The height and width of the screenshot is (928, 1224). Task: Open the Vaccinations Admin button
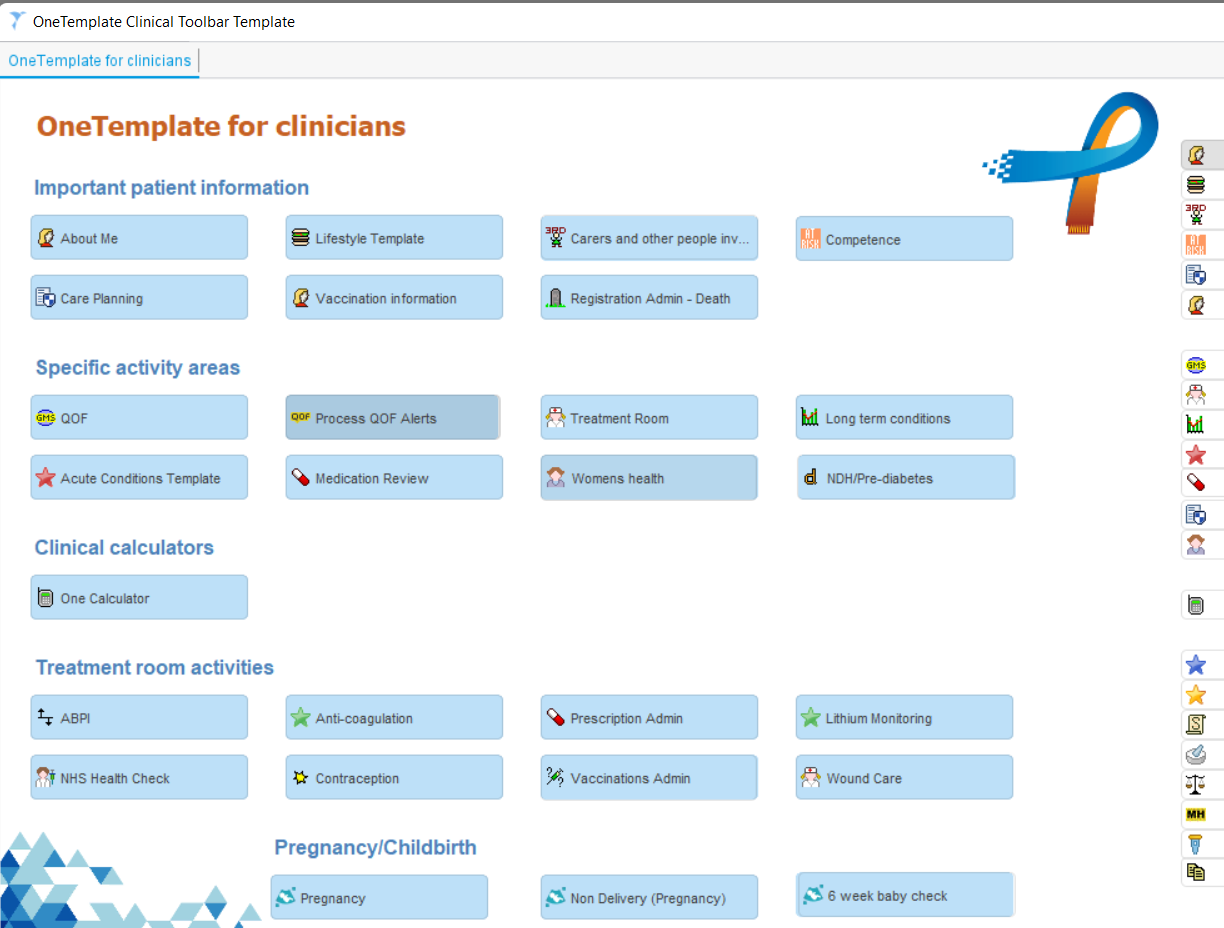[x=649, y=778]
